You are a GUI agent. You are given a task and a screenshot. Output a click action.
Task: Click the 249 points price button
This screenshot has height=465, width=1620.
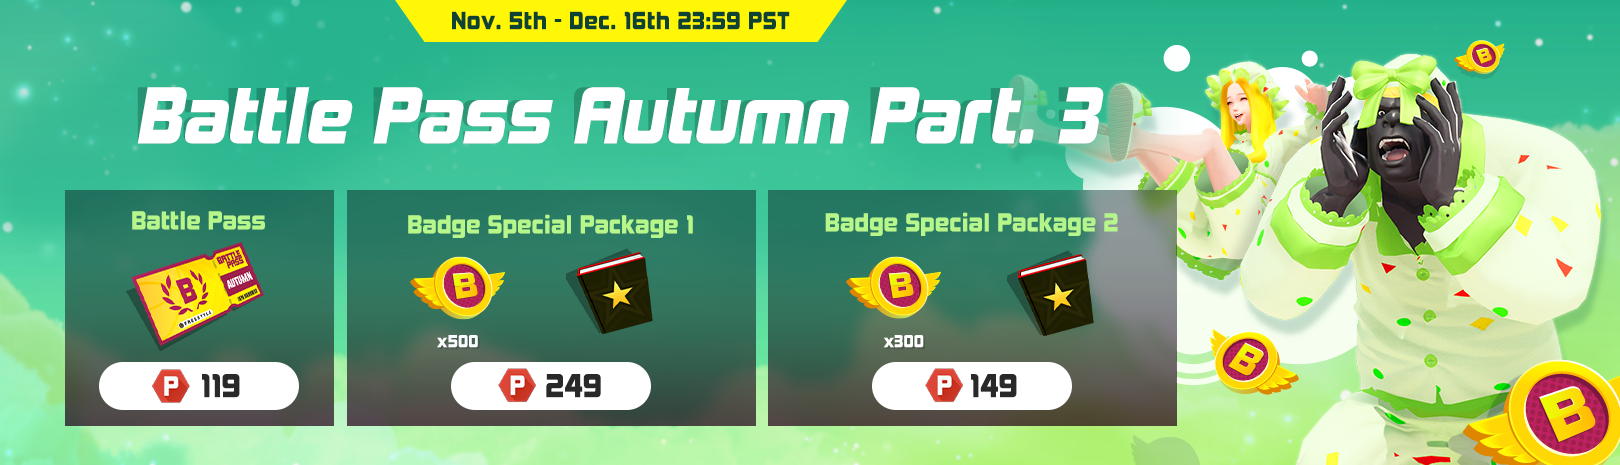[551, 386]
